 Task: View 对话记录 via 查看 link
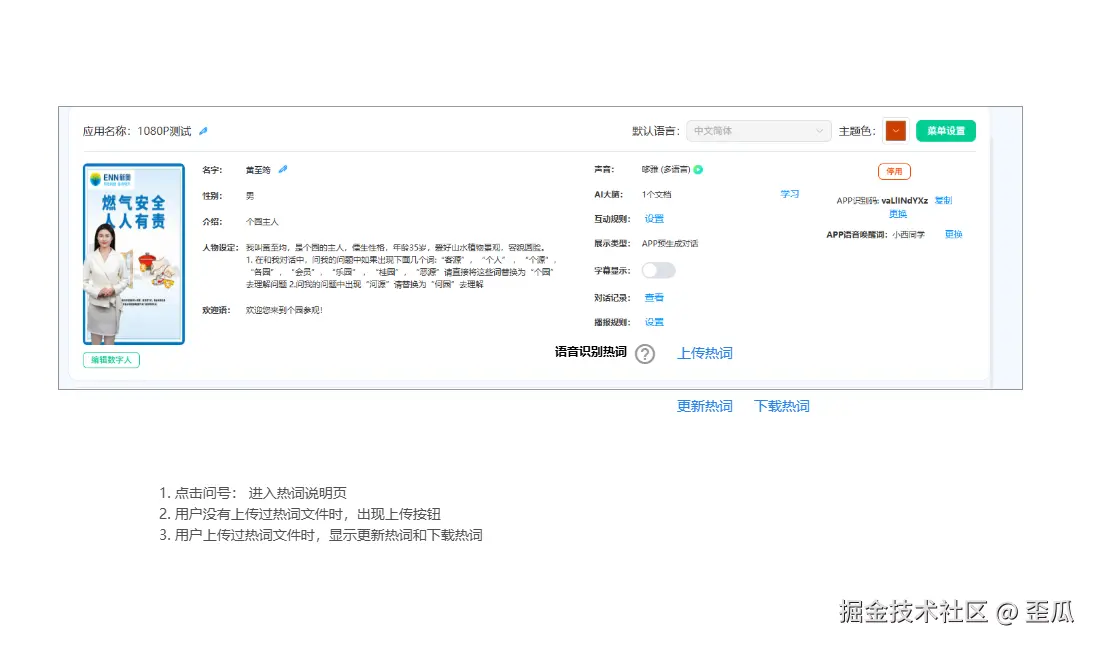coord(652,296)
